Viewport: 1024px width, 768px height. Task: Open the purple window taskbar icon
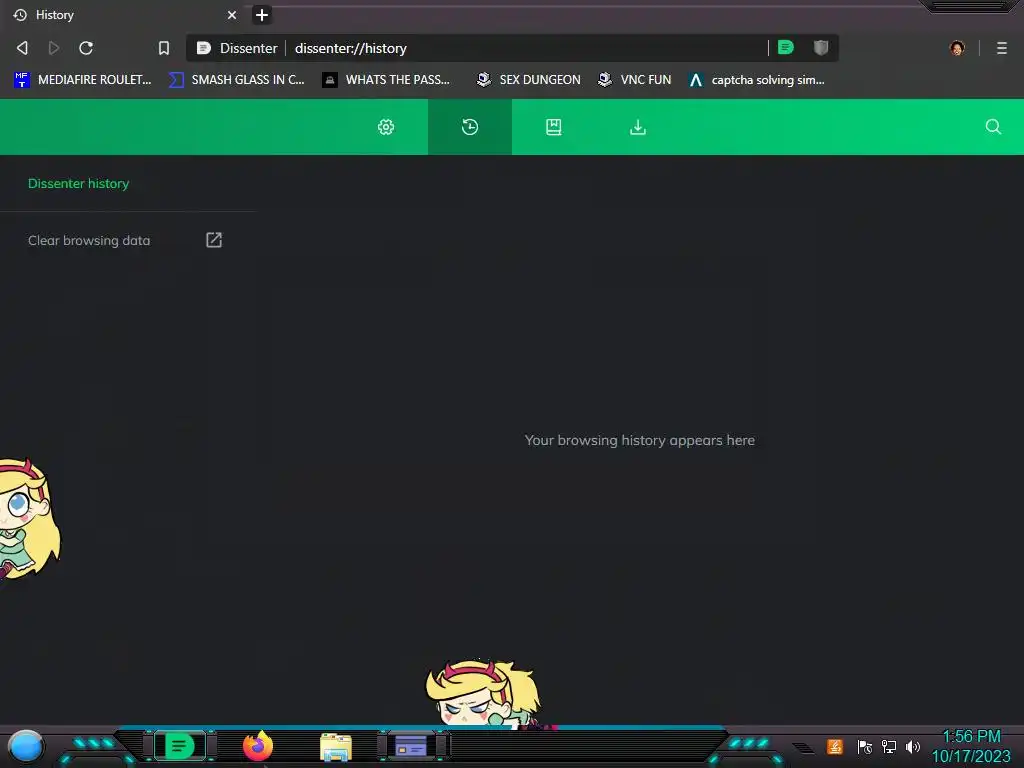point(411,746)
